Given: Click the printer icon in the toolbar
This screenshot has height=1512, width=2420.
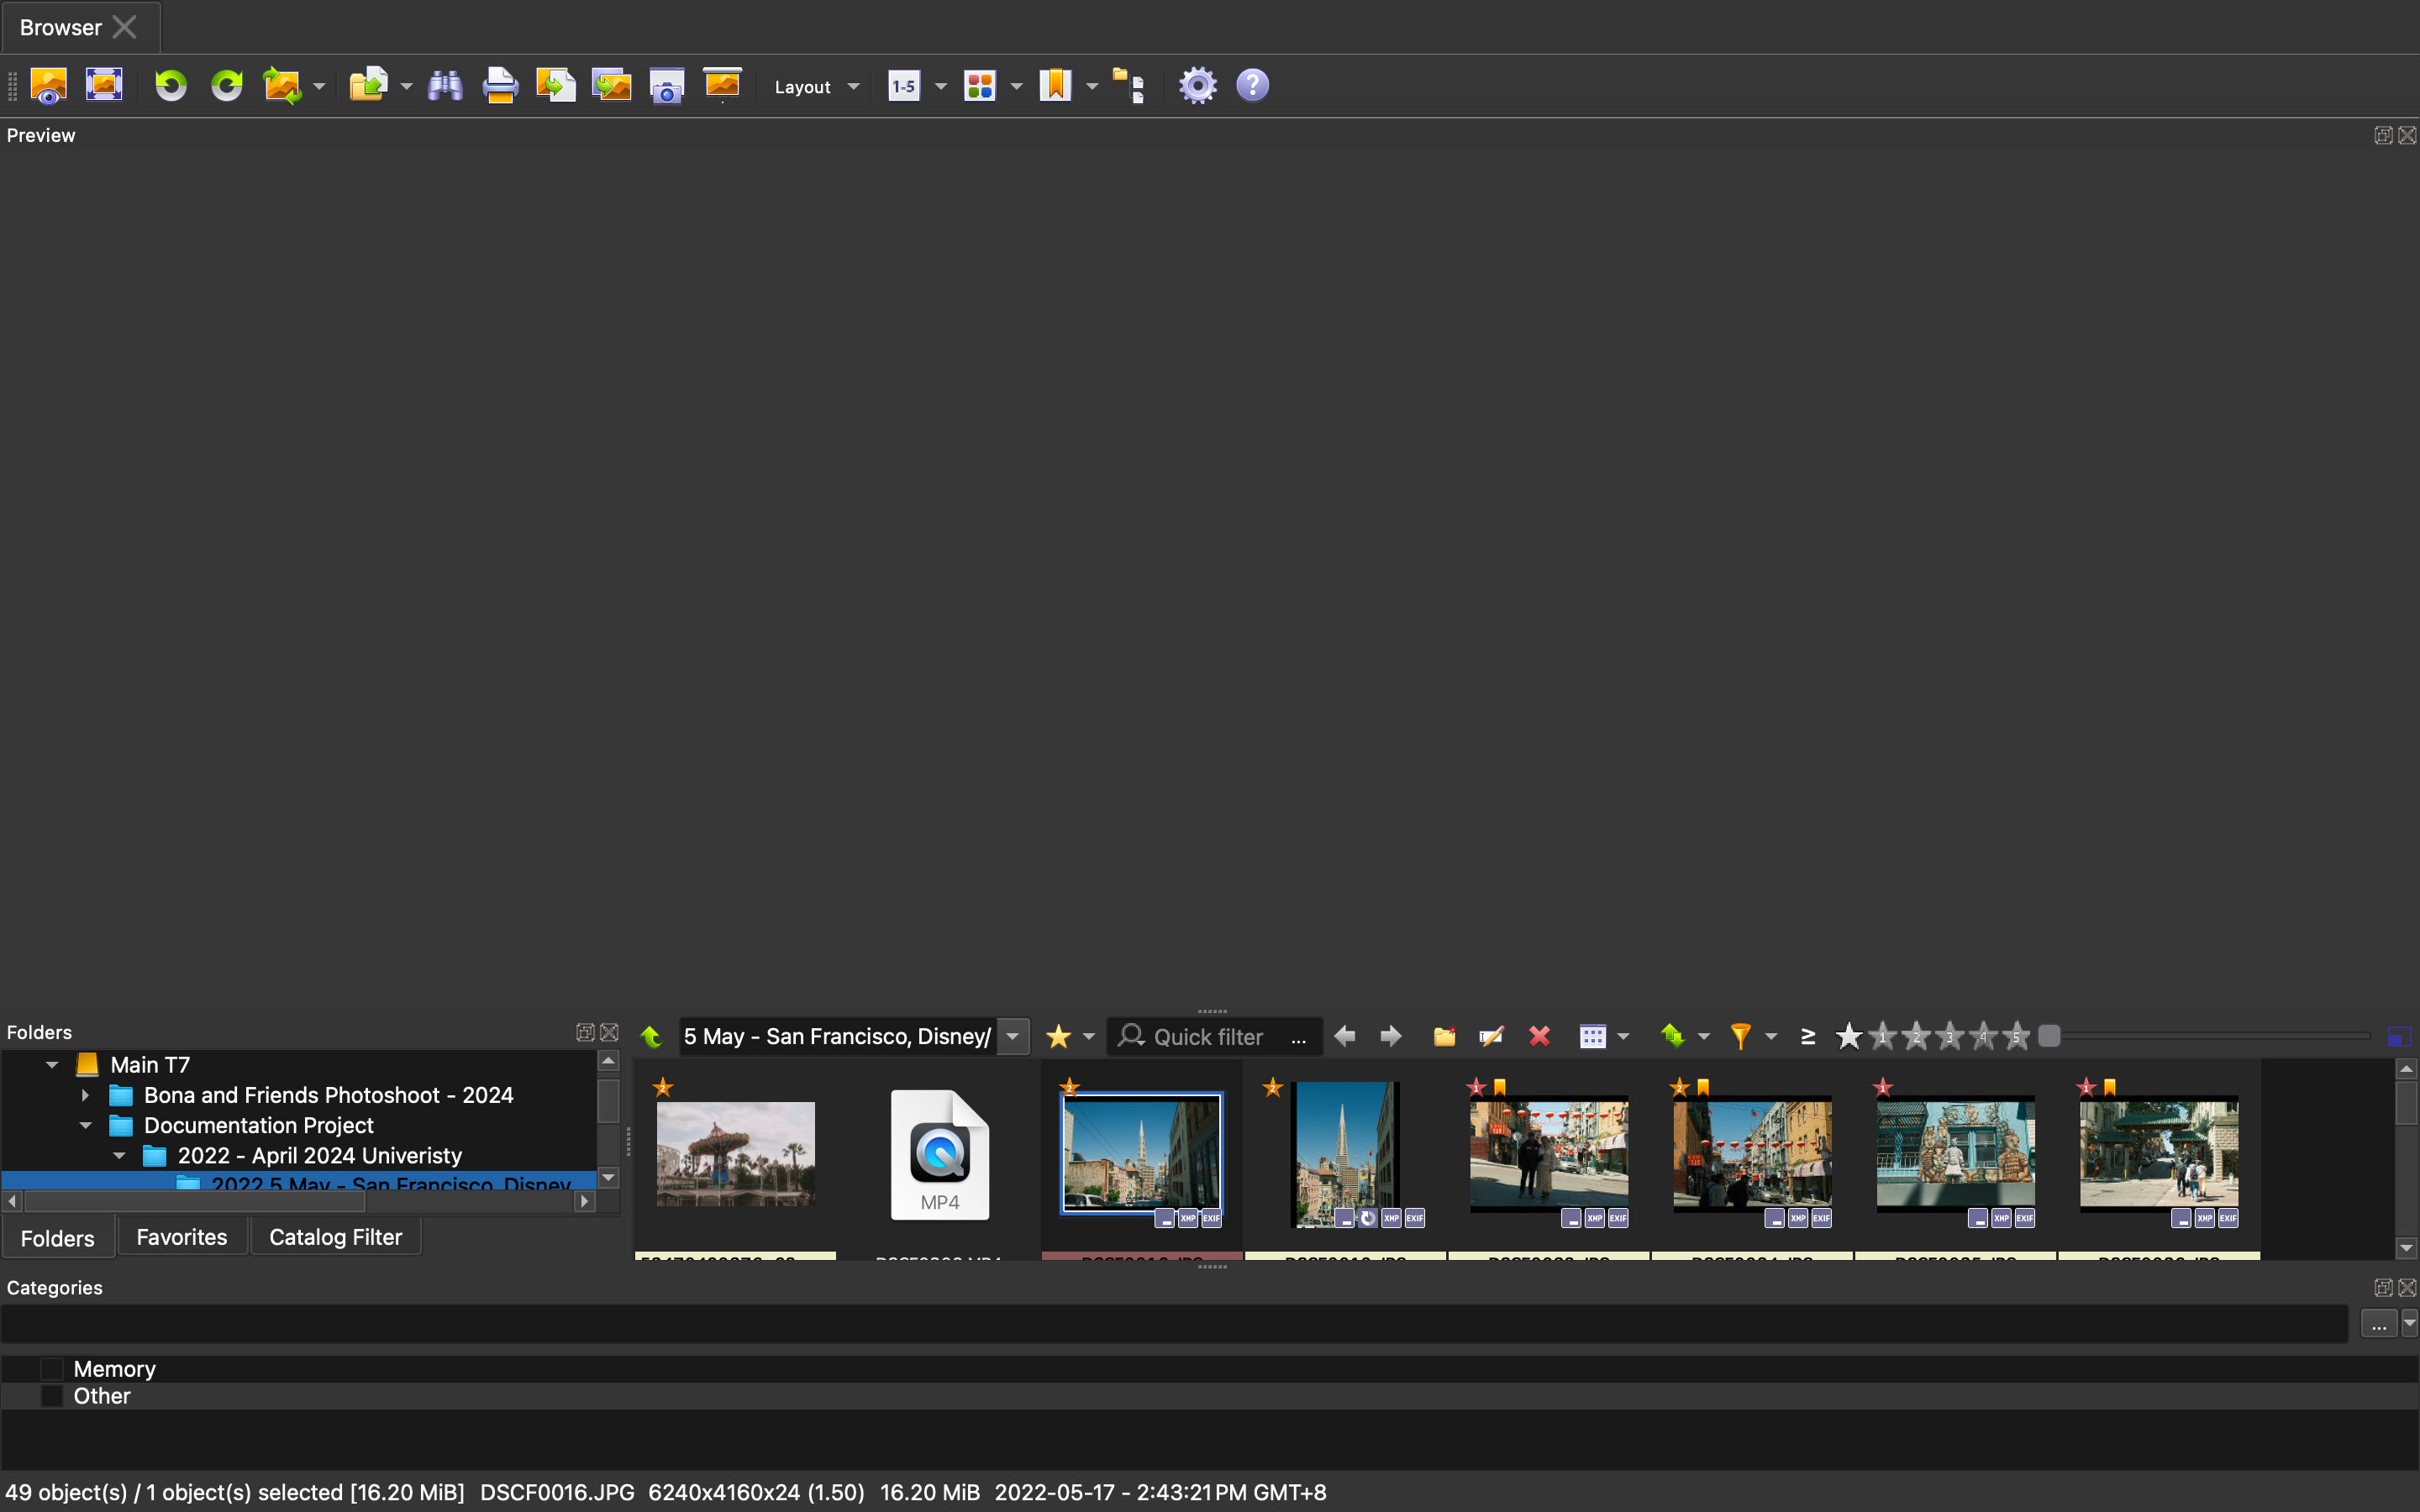Looking at the screenshot, I should [500, 86].
